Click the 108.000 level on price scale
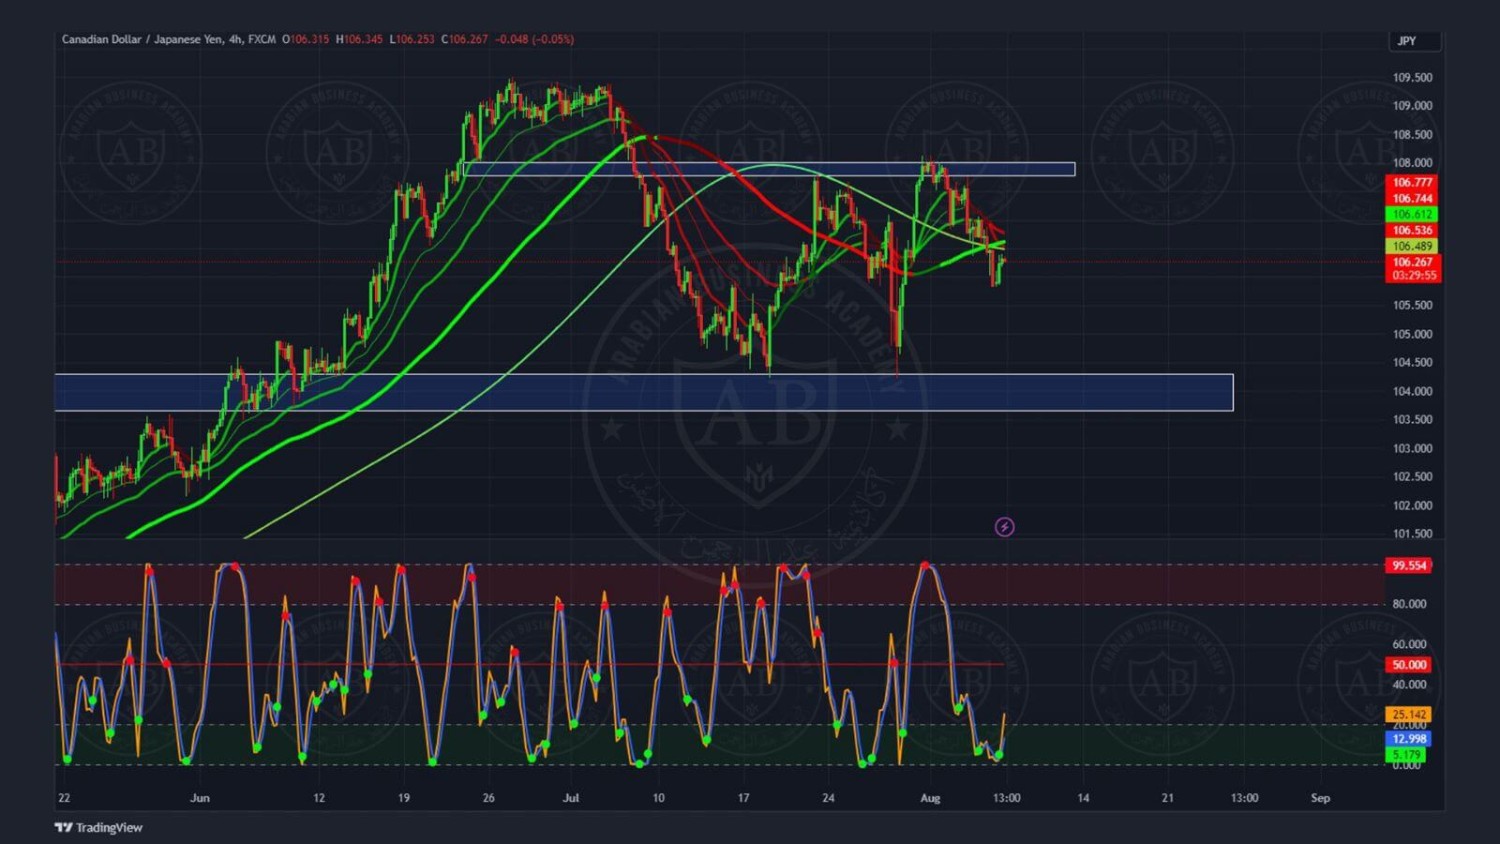 point(1412,163)
